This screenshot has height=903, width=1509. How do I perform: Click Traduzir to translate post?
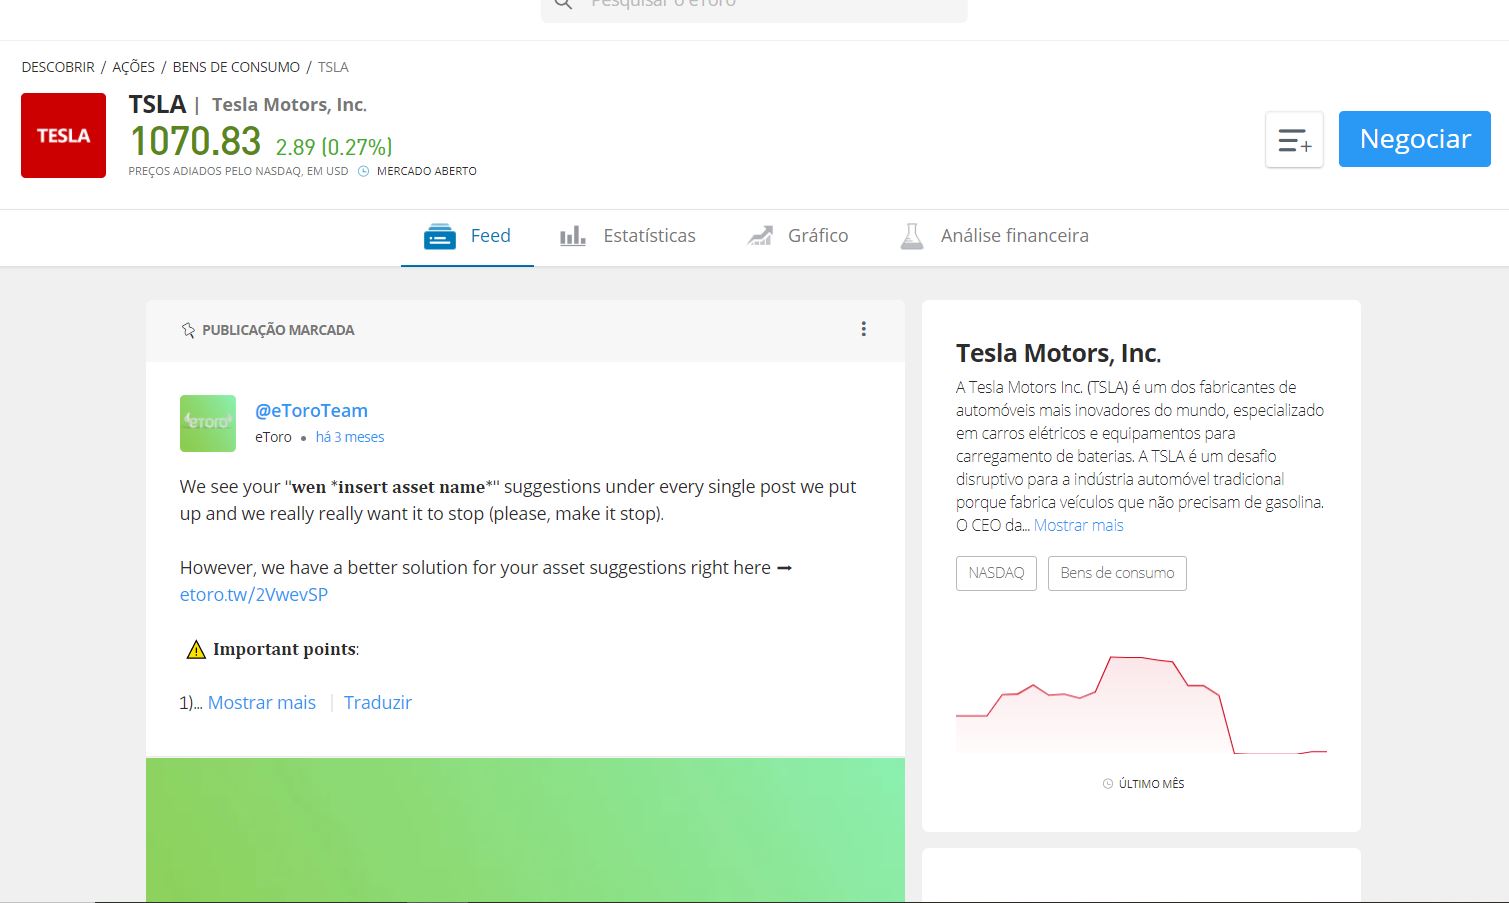tap(378, 702)
